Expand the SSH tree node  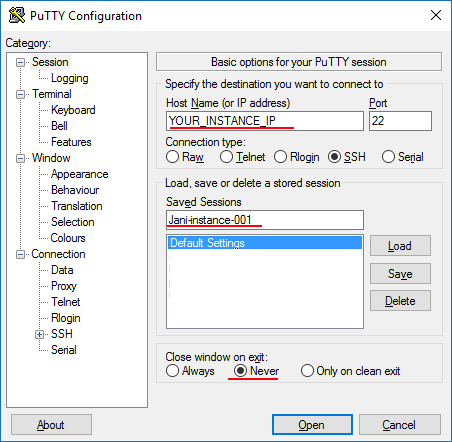[x=40, y=334]
